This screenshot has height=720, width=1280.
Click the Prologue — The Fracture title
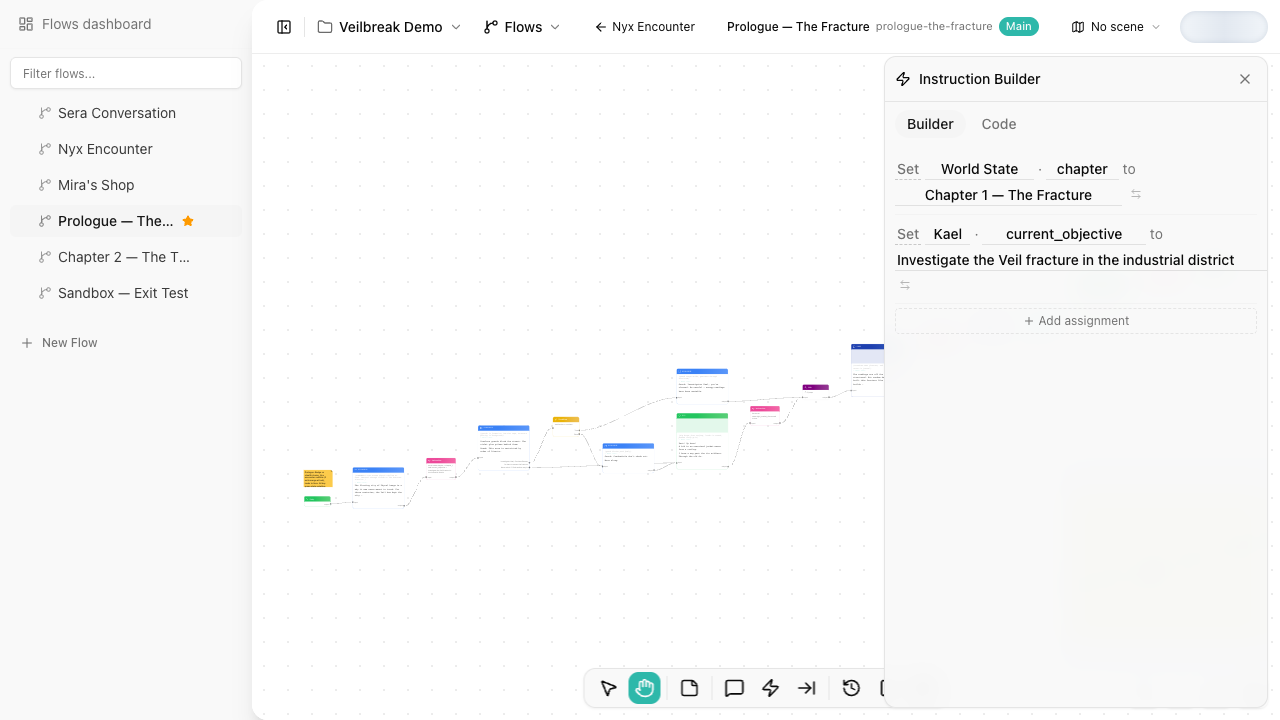coord(798,27)
